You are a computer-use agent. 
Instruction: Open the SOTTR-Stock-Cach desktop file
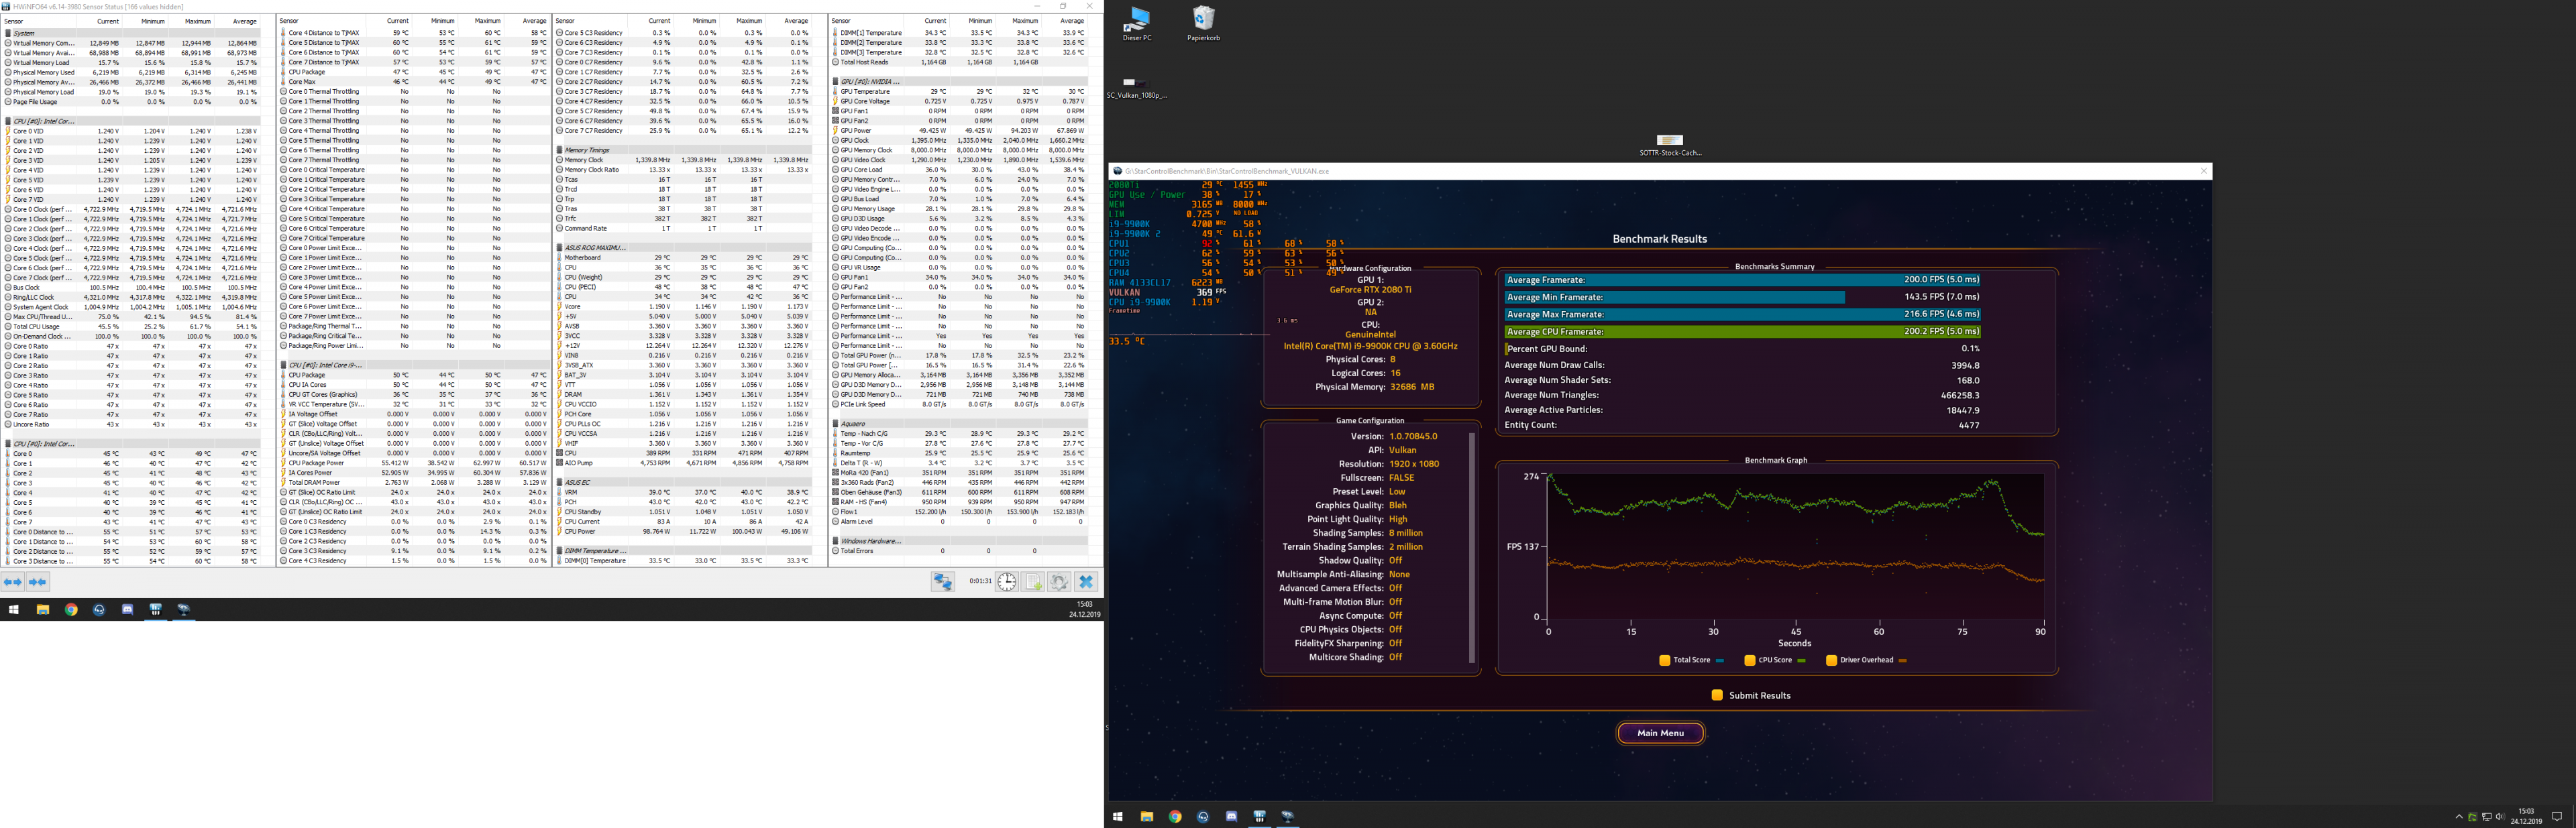[1669, 141]
